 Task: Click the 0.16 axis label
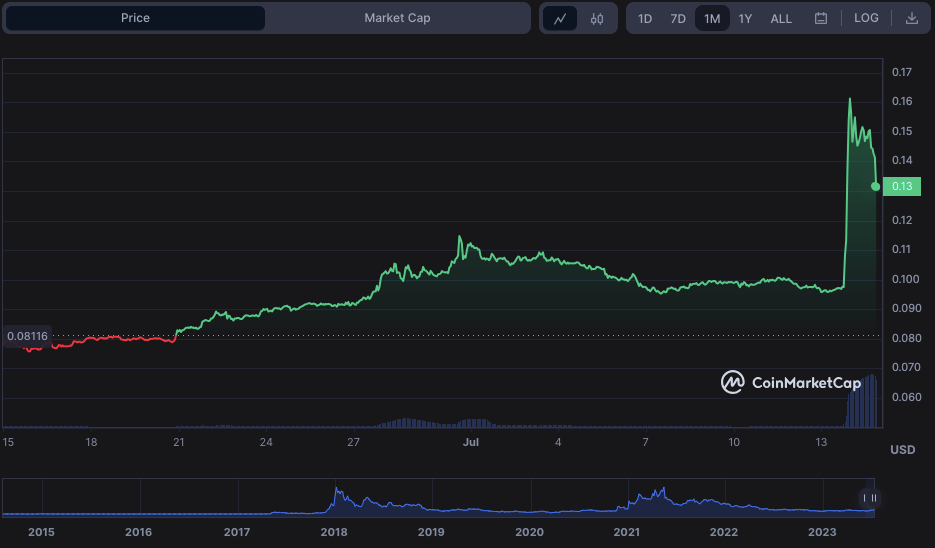902,101
